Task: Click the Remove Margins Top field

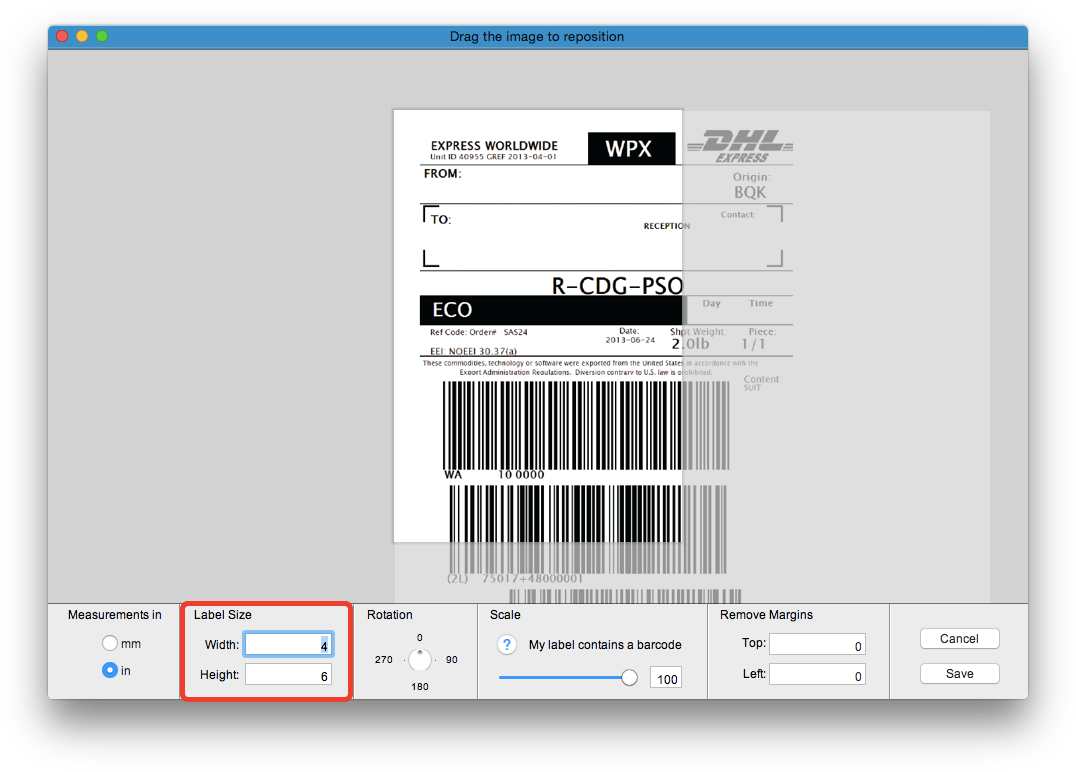Action: click(816, 646)
